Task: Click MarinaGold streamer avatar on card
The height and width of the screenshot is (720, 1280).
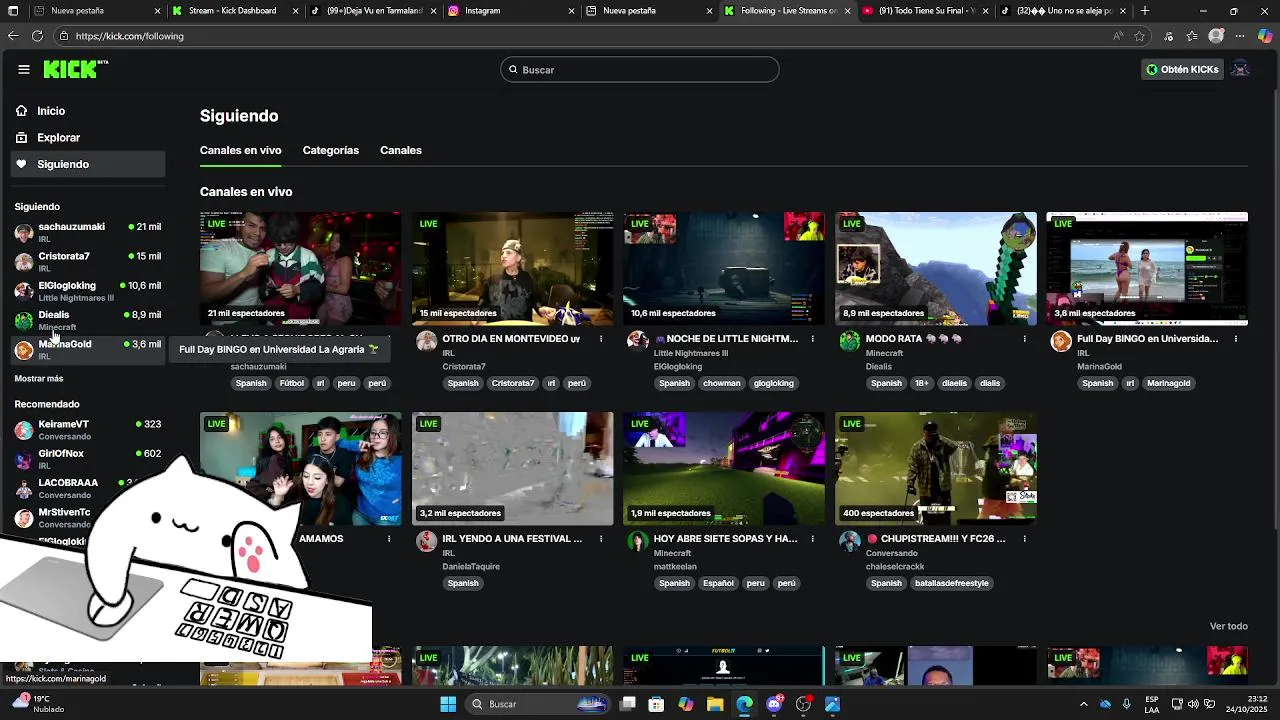Action: [1061, 341]
